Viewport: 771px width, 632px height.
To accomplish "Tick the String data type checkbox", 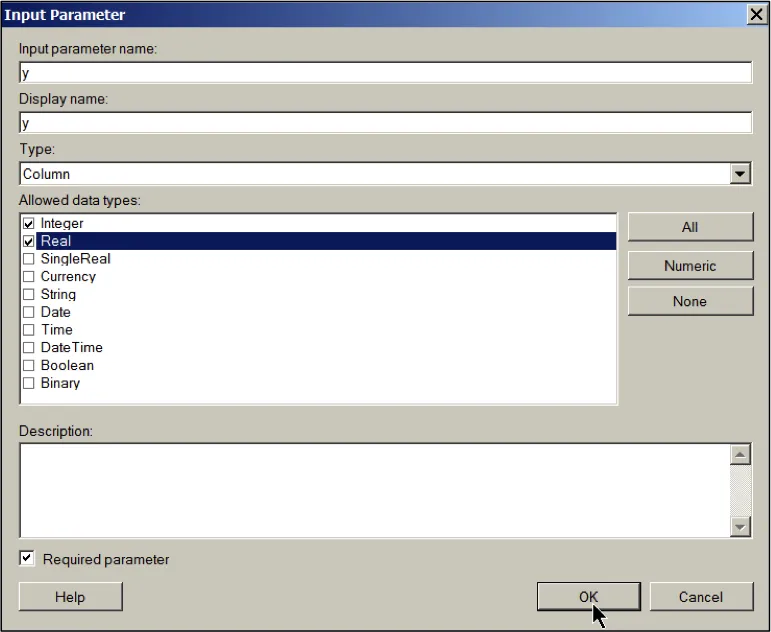I will pos(29,294).
